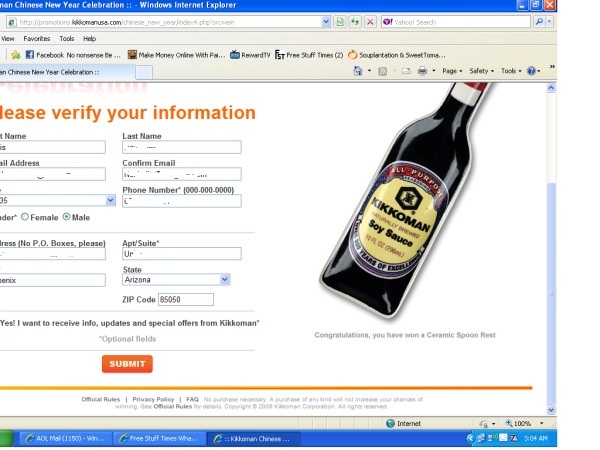
Task: Open the Privacy Policy link
Action: (153, 399)
